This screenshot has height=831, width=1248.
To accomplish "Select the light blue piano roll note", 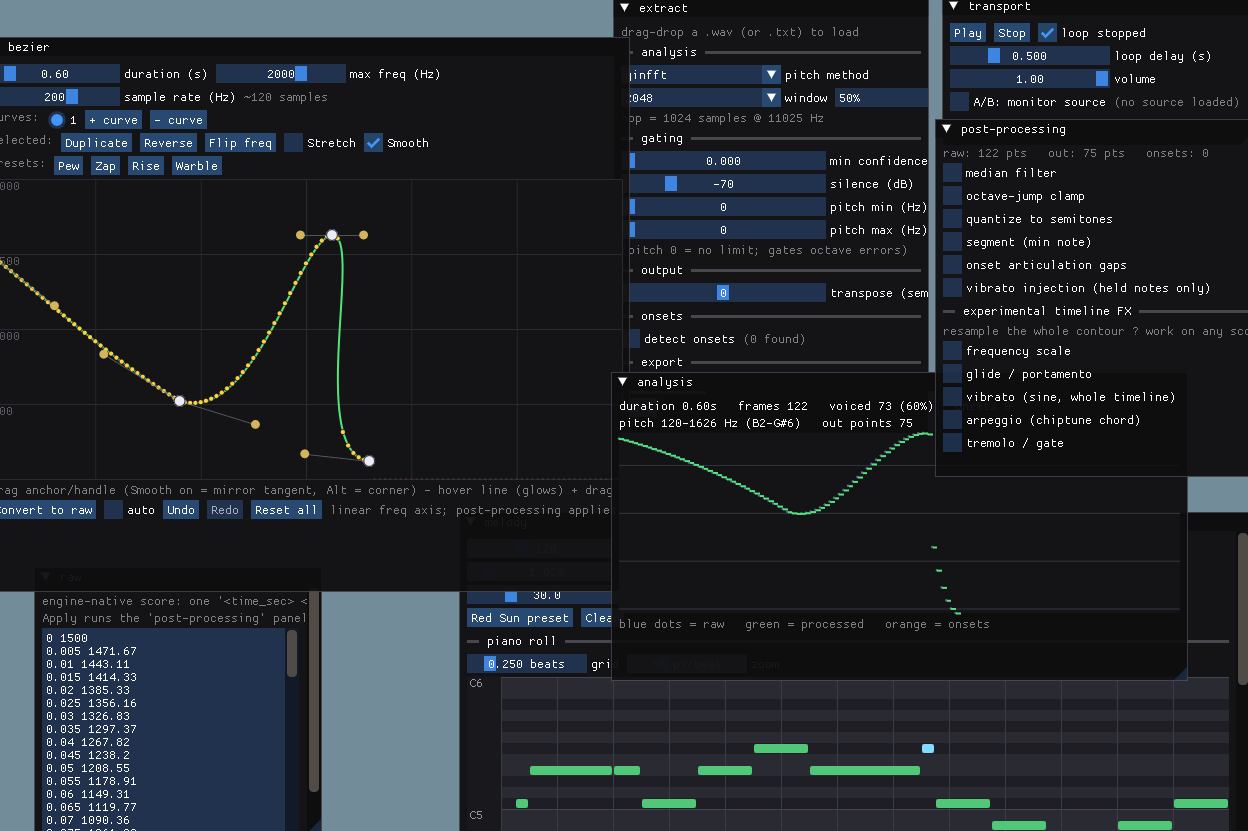I will [928, 748].
